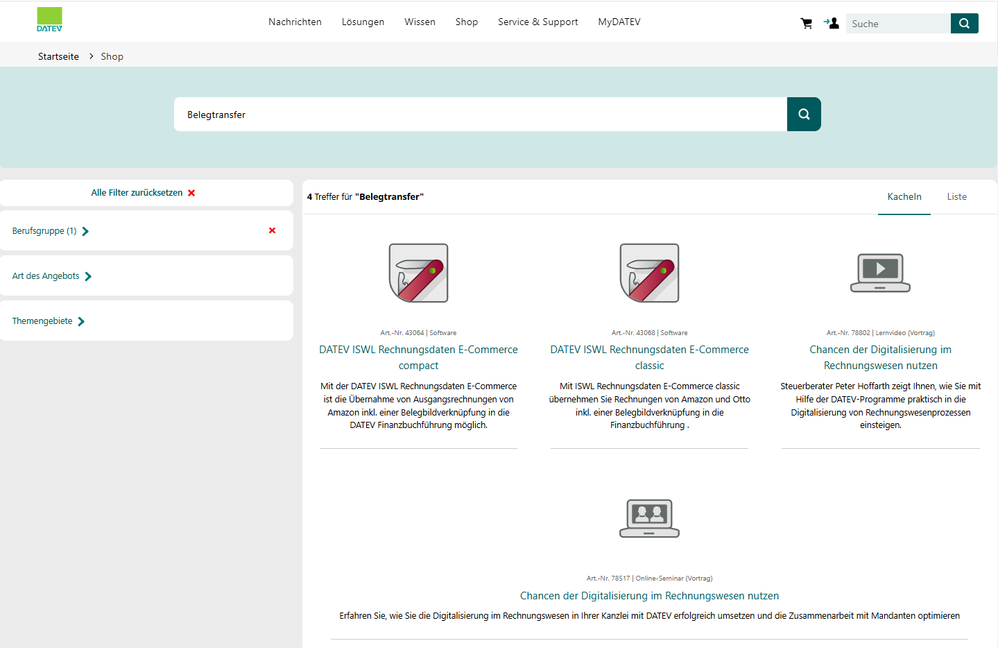Switch to the Kacheln view tab
The image size is (998, 648).
coord(904,197)
